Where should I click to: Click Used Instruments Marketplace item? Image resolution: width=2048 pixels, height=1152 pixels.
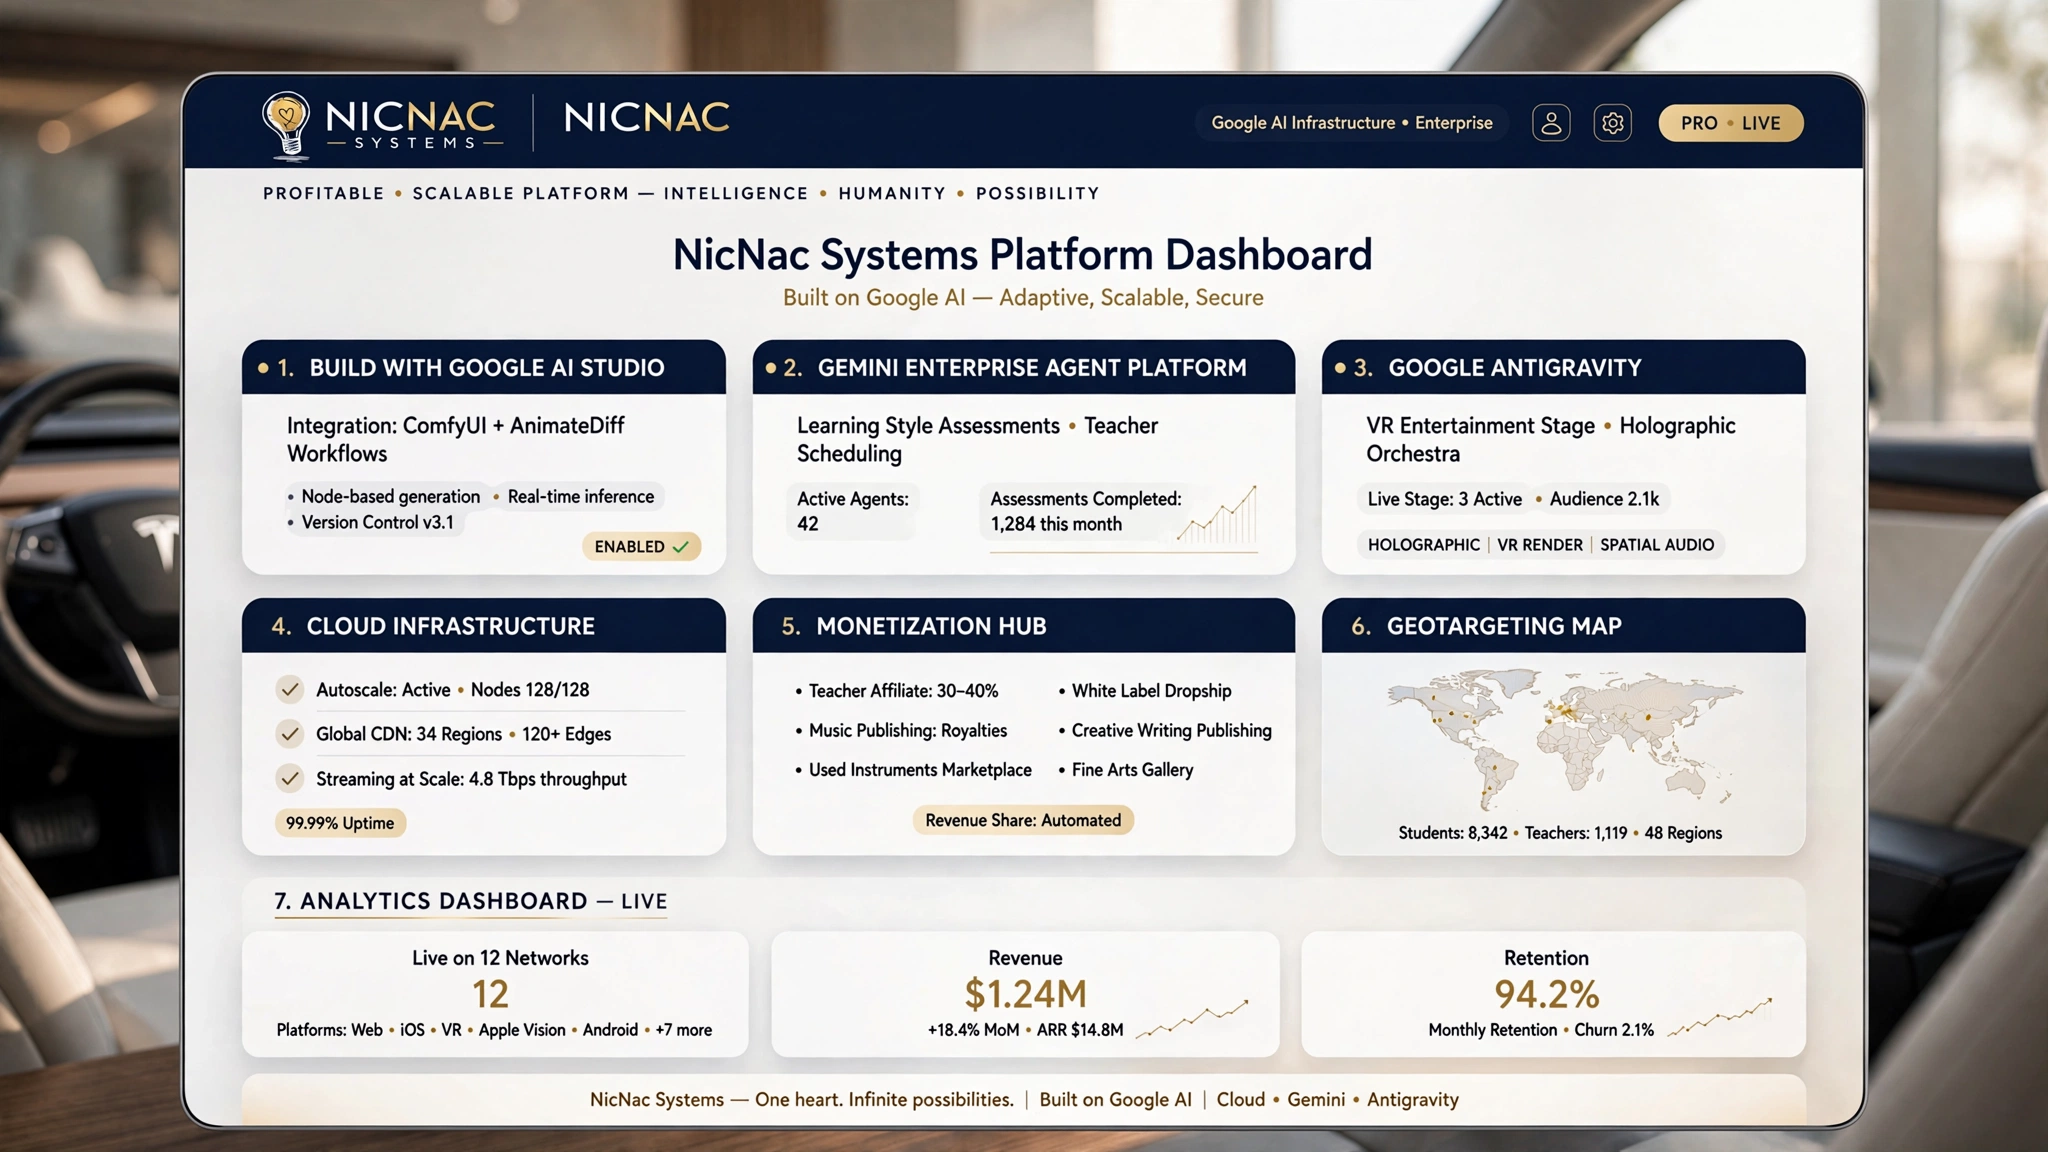920,770
